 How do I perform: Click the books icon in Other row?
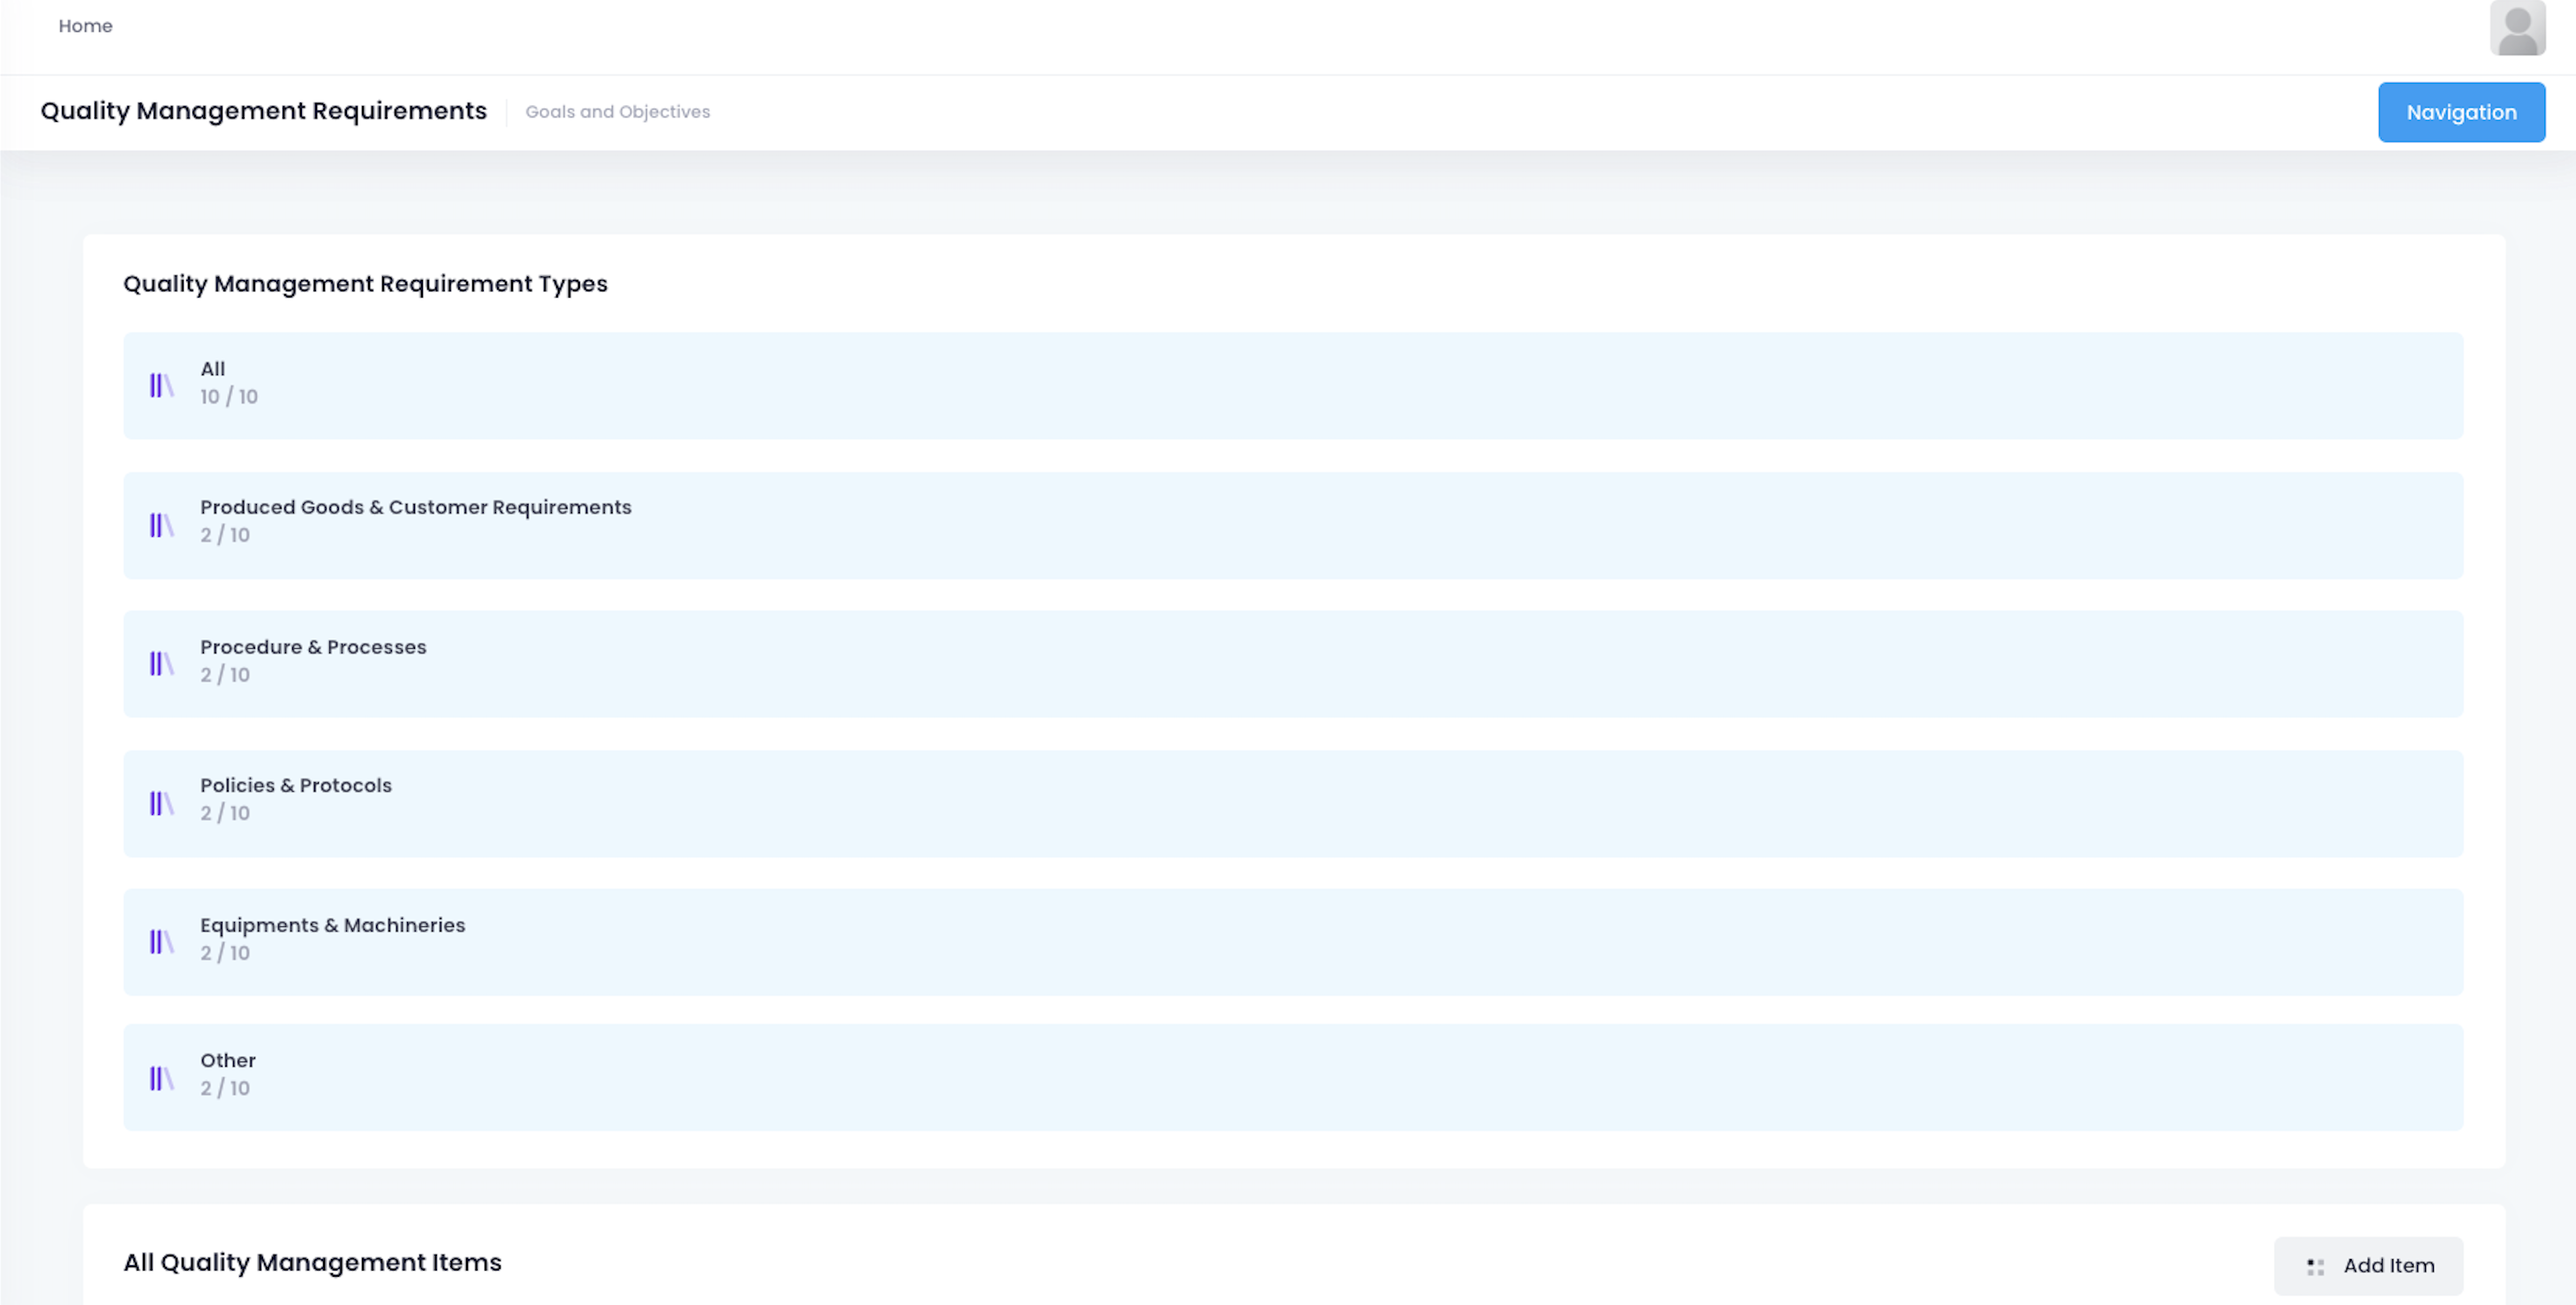(161, 1078)
